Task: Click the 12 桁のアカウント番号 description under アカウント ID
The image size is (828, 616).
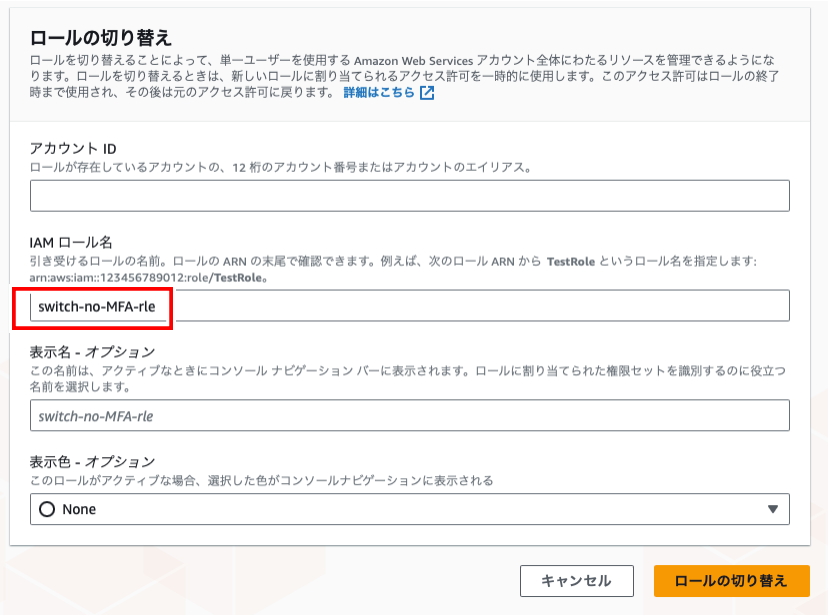Action: tap(280, 167)
